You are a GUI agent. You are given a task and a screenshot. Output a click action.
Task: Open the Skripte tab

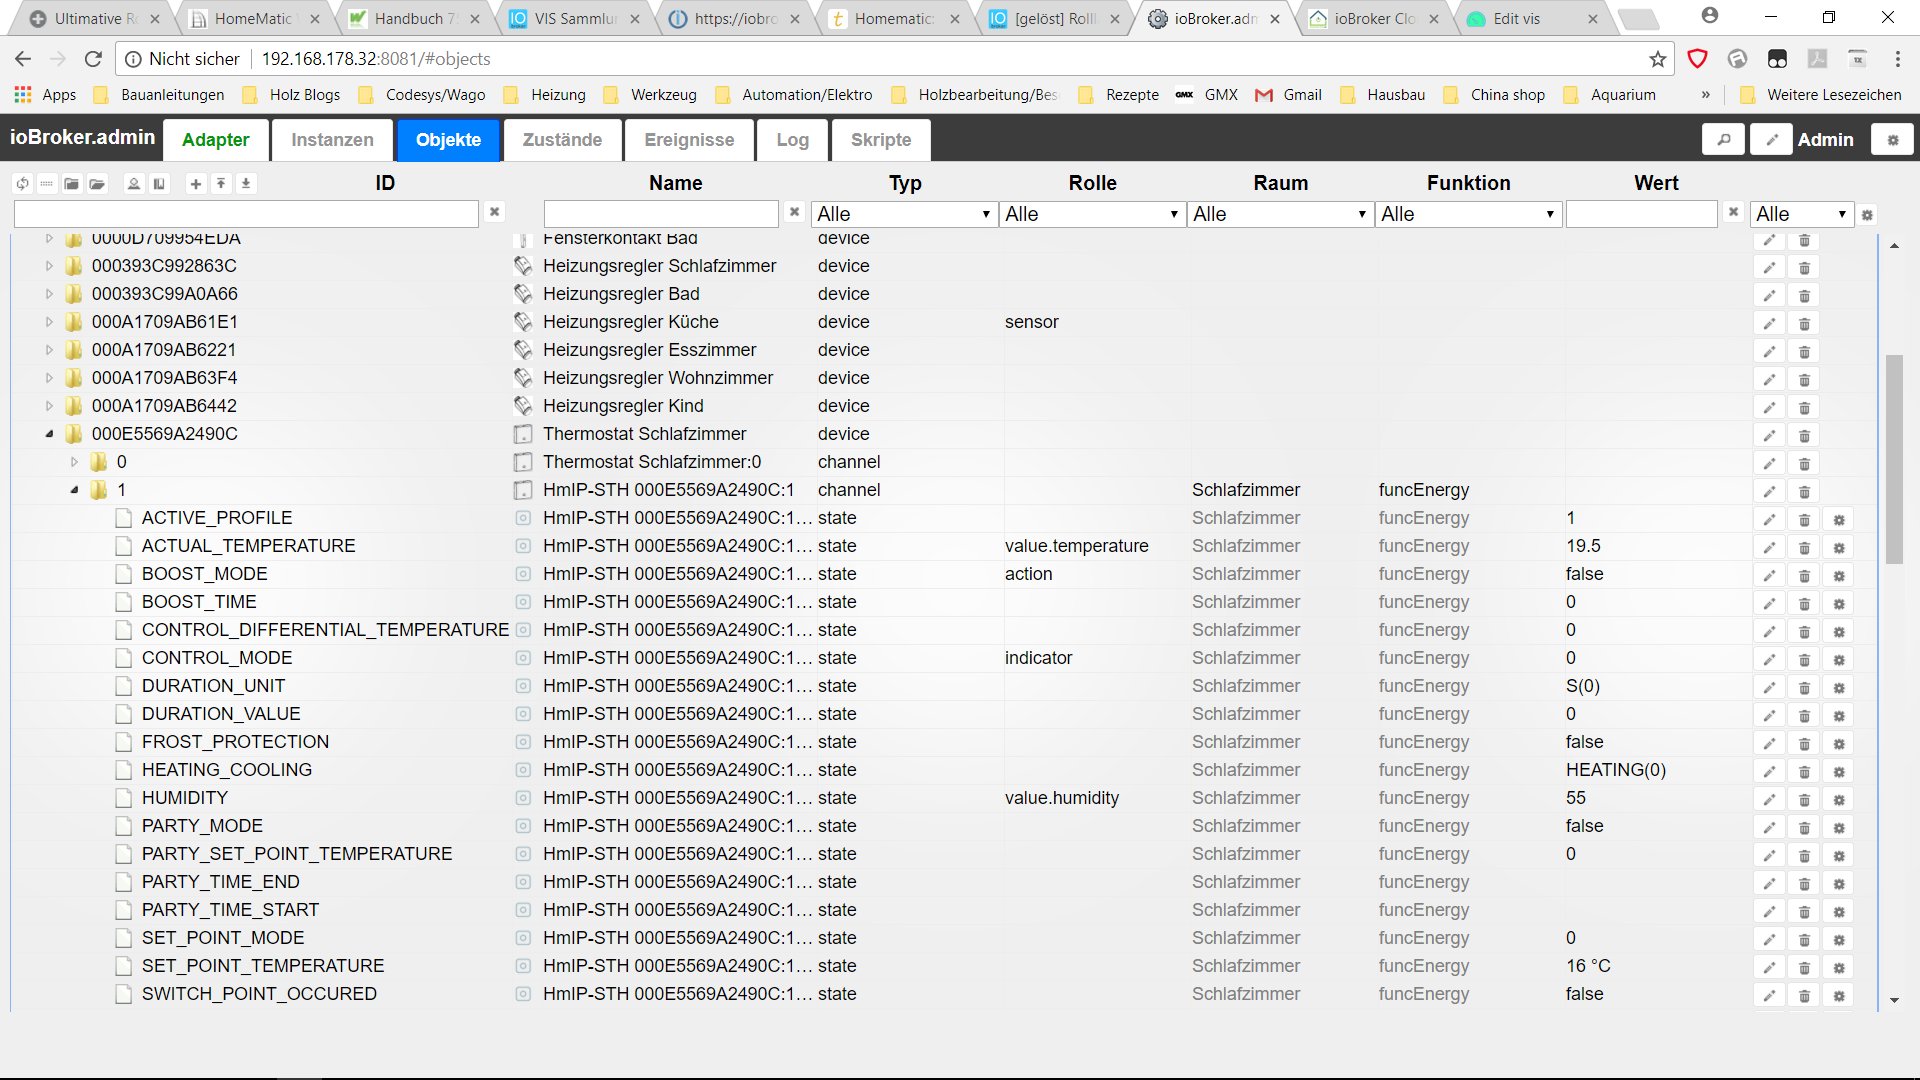point(880,140)
